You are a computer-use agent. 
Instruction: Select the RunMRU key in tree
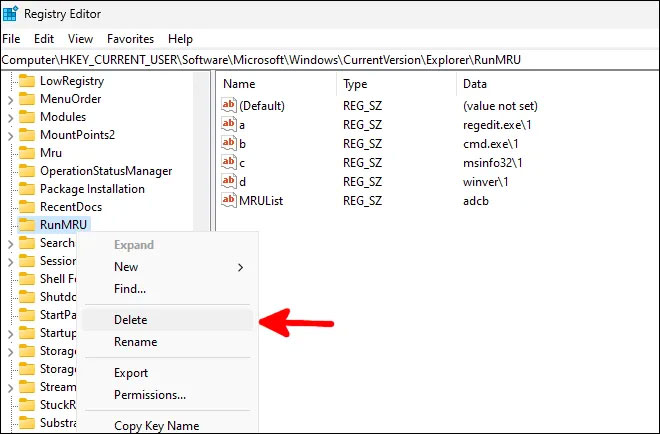[x=64, y=225]
